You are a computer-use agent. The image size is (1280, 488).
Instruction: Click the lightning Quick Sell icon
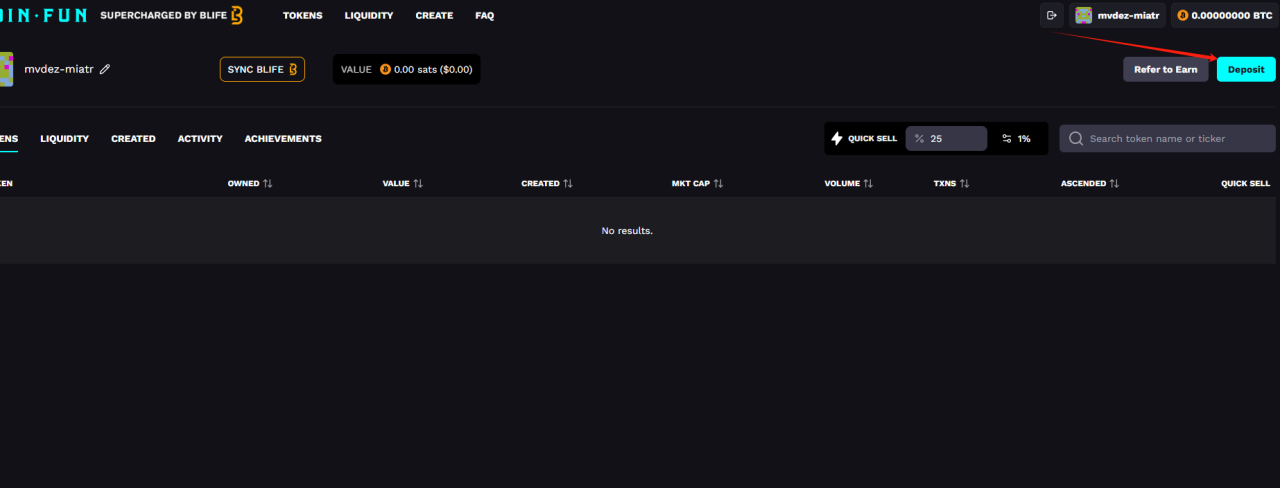837,139
